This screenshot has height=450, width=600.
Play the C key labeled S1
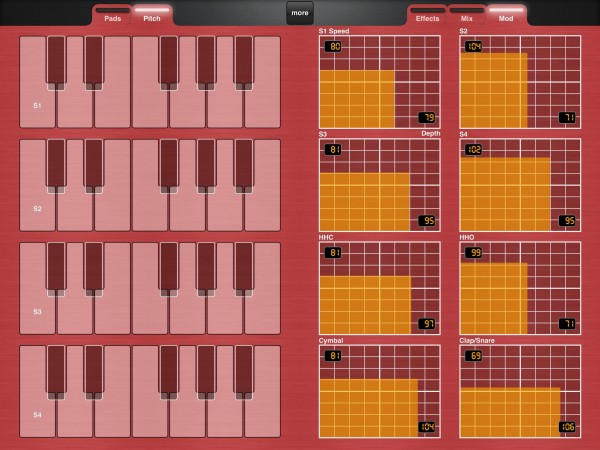coord(37,106)
